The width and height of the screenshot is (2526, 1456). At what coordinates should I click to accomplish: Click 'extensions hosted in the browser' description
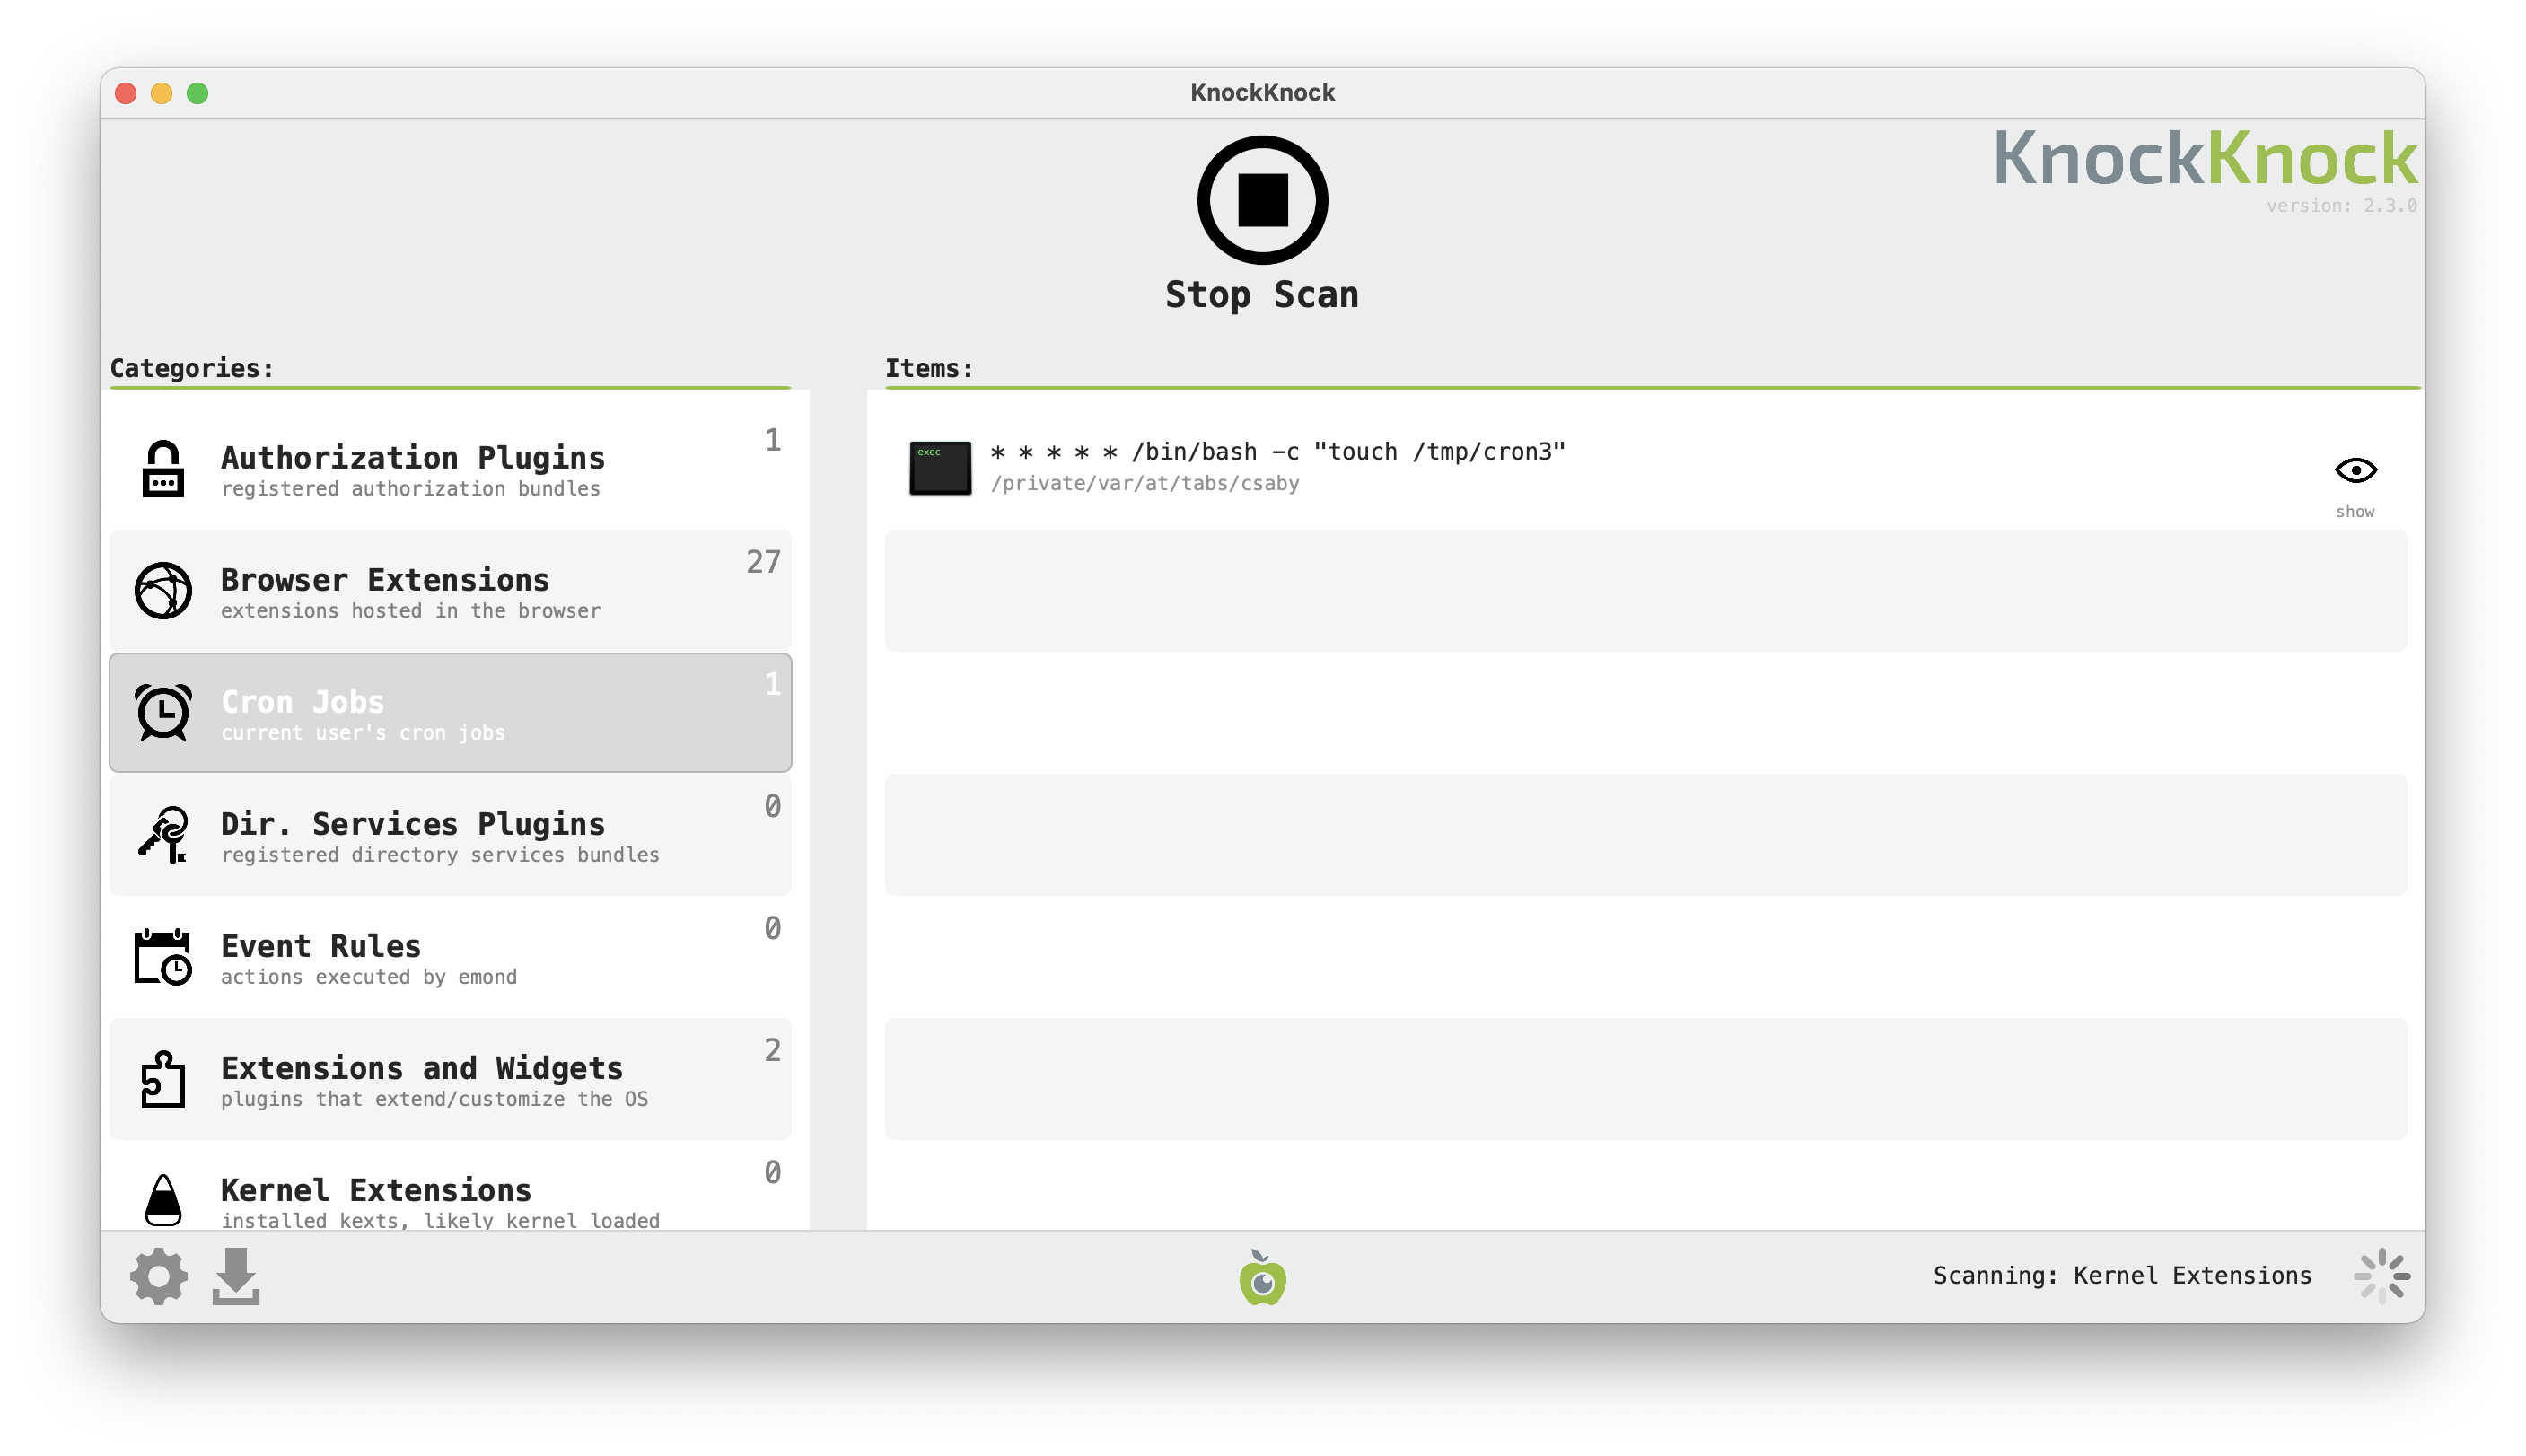(x=410, y=611)
